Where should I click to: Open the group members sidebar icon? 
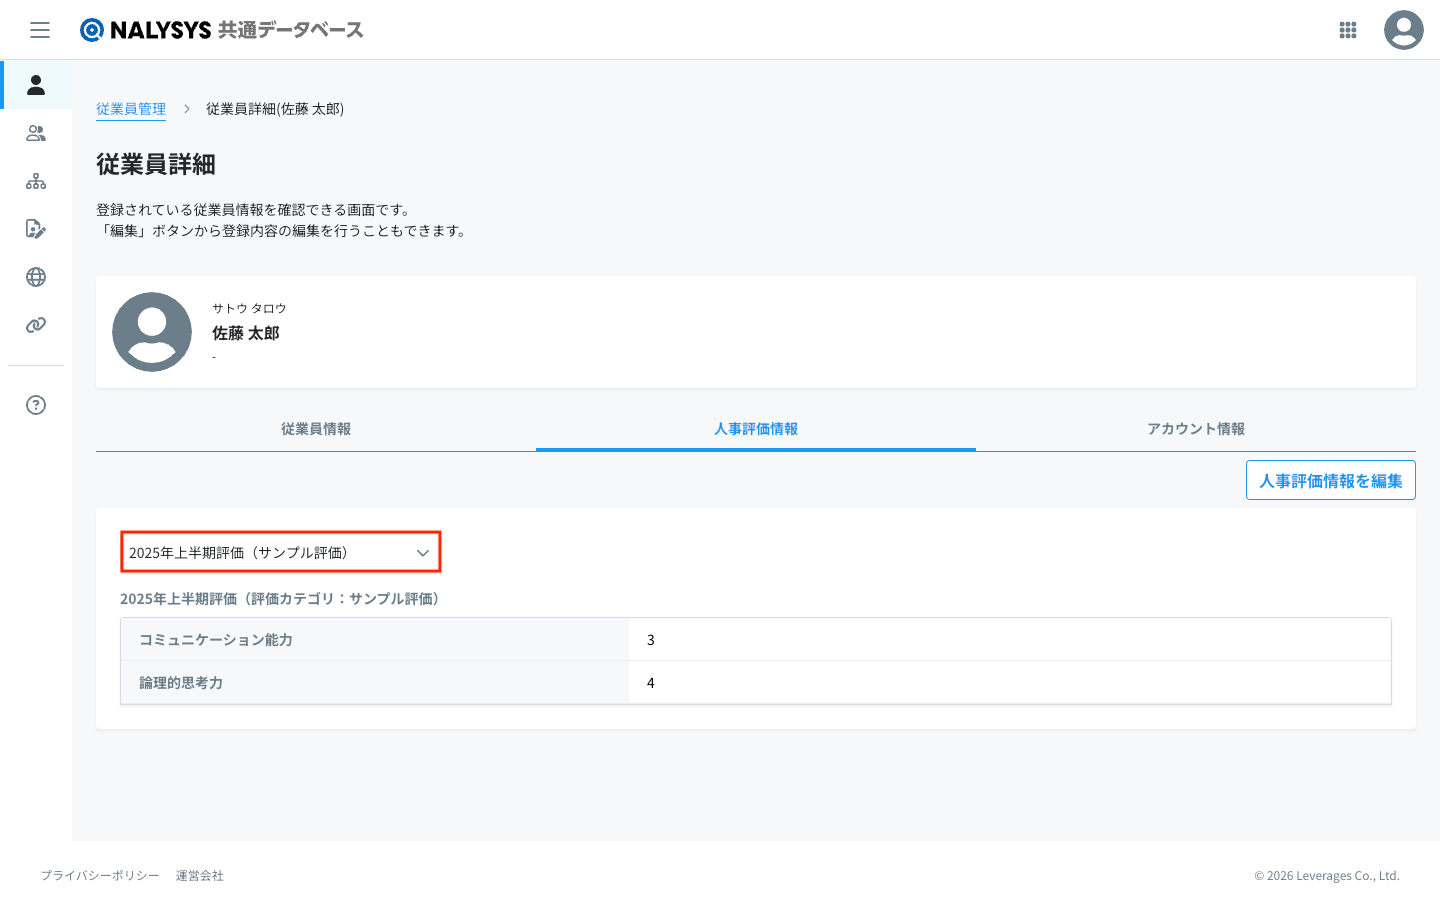(x=36, y=133)
